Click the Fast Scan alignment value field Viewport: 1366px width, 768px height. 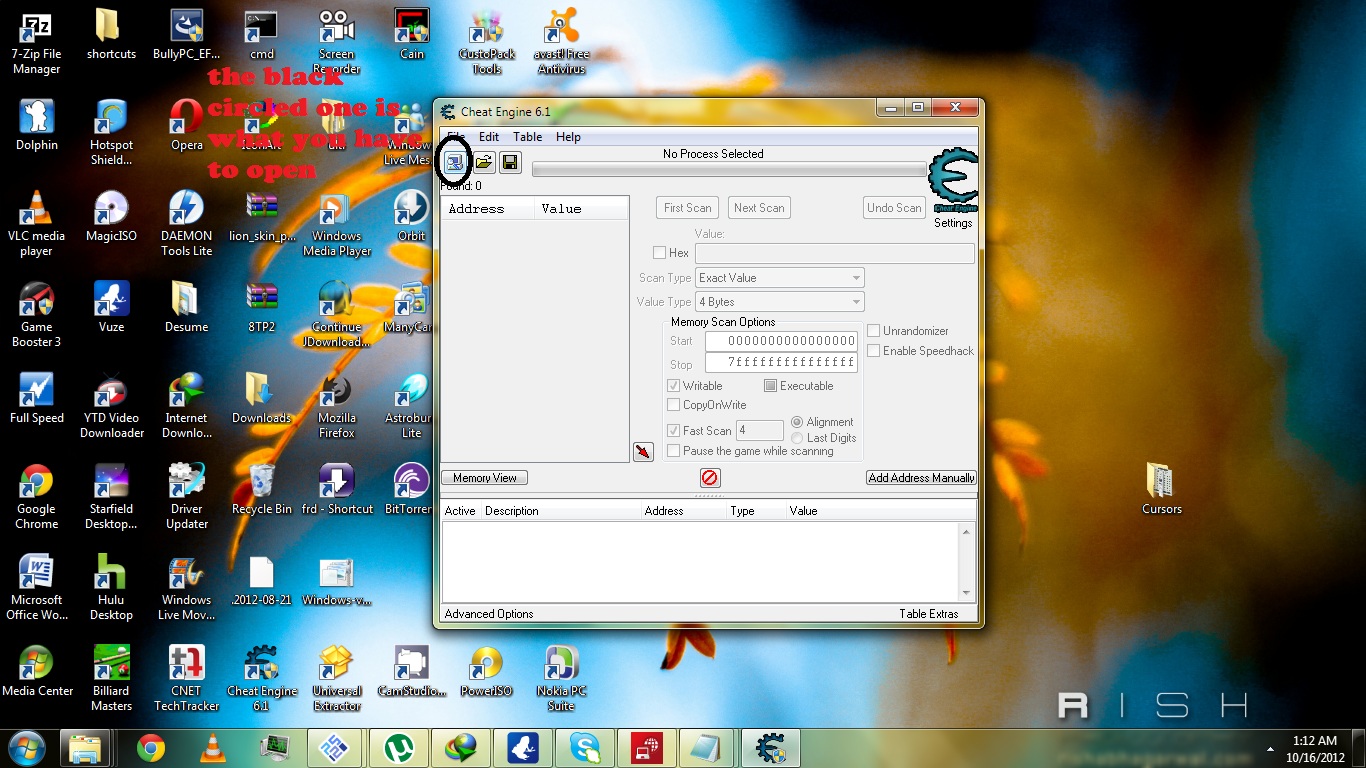tap(760, 431)
